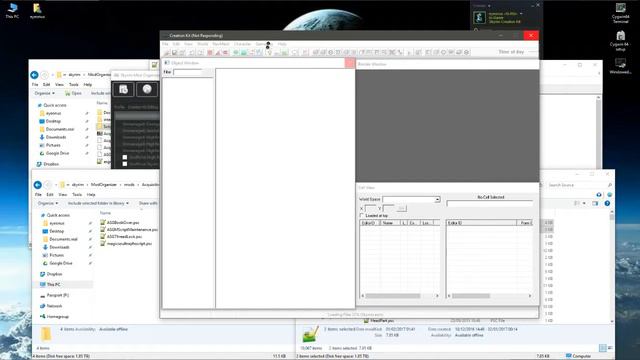
Task: Click the first Mod Organizer toolbar icon
Action: [x=123, y=89]
